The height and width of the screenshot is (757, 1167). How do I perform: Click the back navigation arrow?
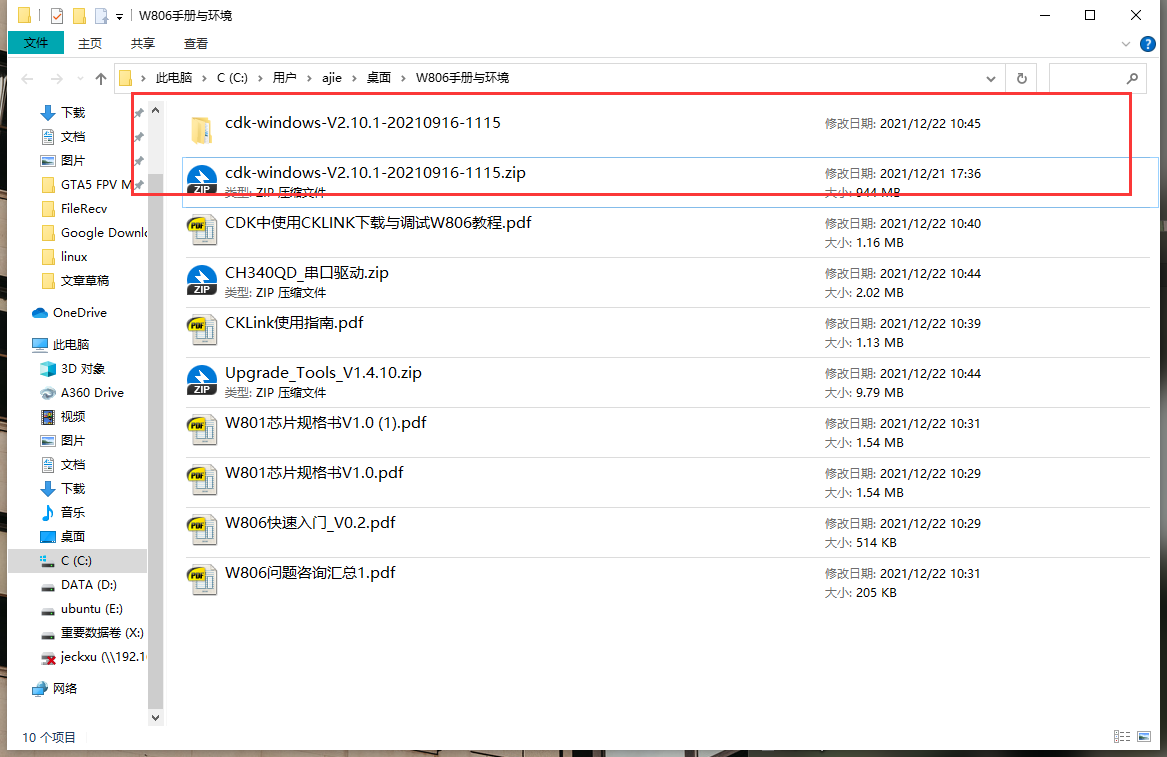(x=26, y=77)
